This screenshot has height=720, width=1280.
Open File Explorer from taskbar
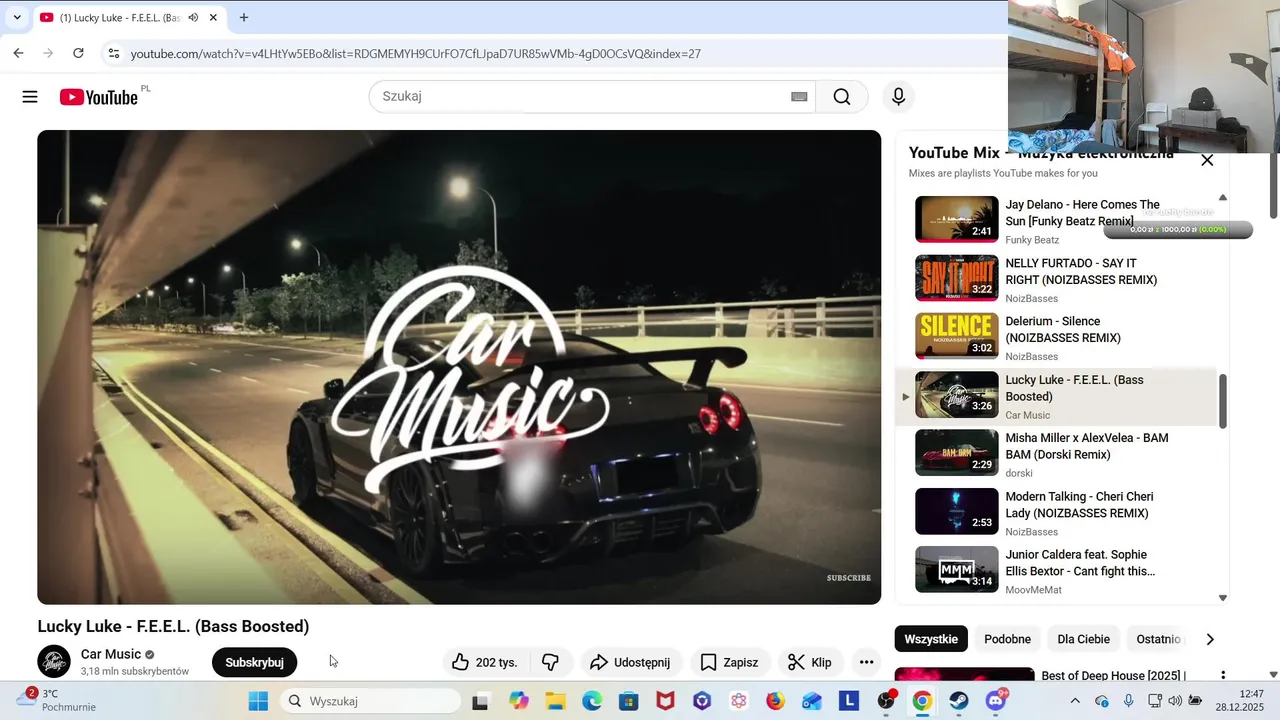tap(555, 701)
